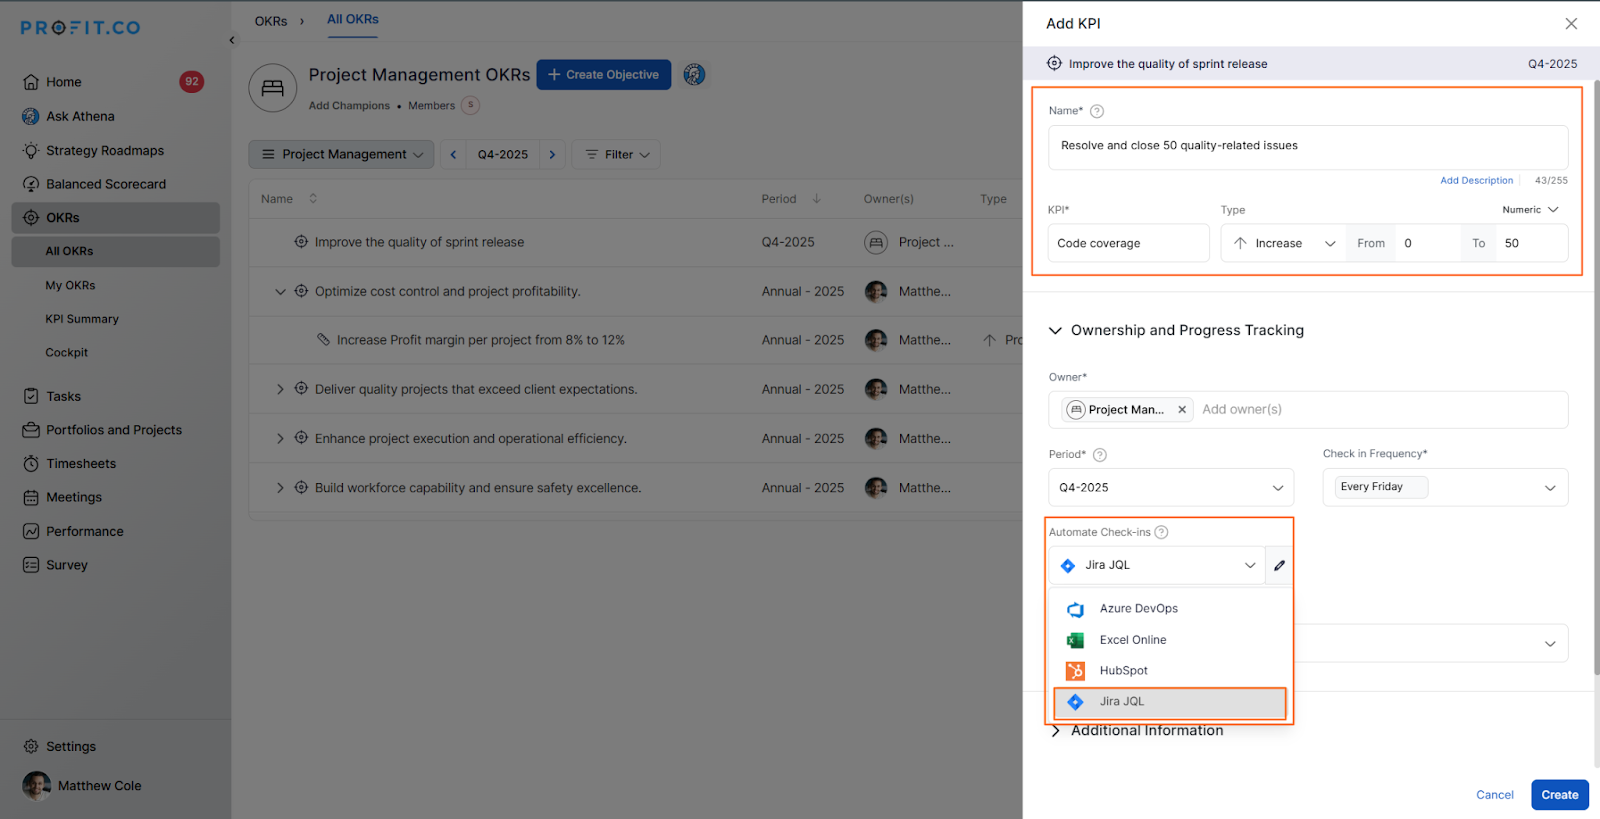Collapse Optimize cost control objective row
1600x819 pixels.
tap(280, 292)
